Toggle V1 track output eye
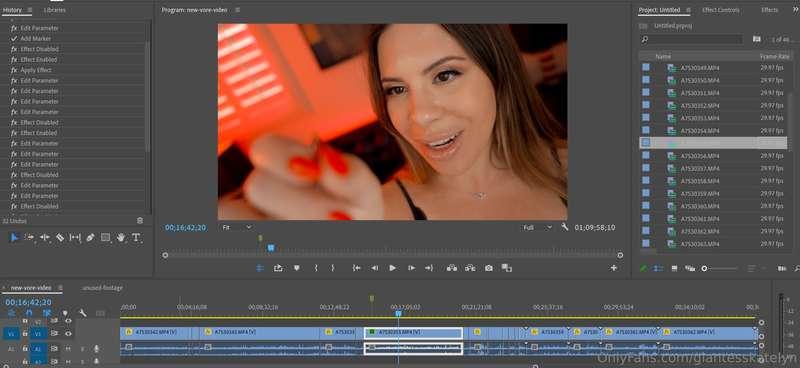This screenshot has height=368, width=800. pos(68,333)
